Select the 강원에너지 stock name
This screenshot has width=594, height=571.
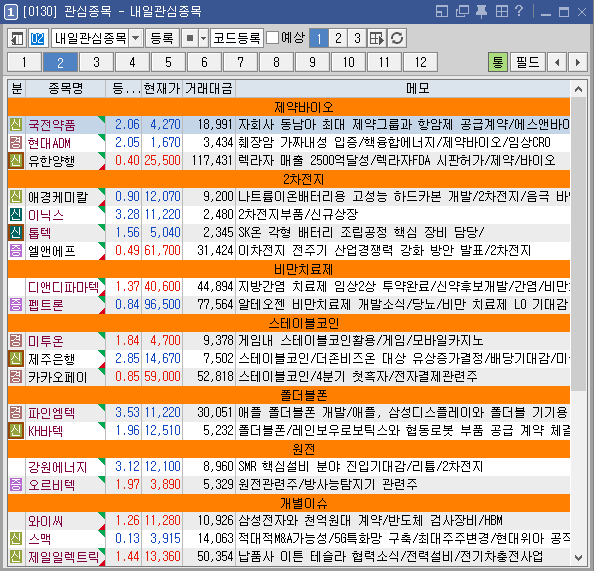click(x=58, y=467)
